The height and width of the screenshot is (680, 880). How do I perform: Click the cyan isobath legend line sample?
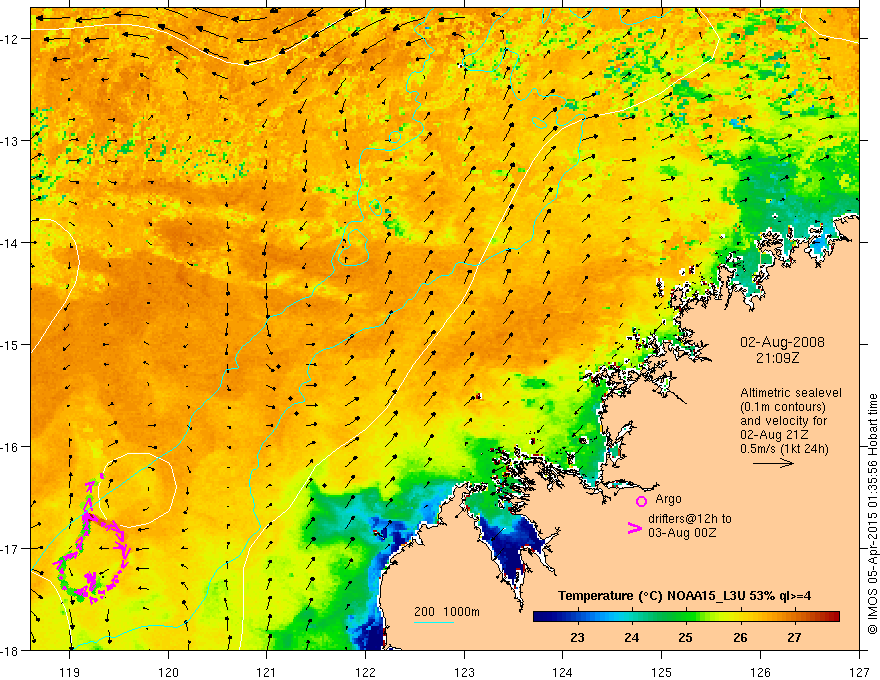[x=434, y=622]
